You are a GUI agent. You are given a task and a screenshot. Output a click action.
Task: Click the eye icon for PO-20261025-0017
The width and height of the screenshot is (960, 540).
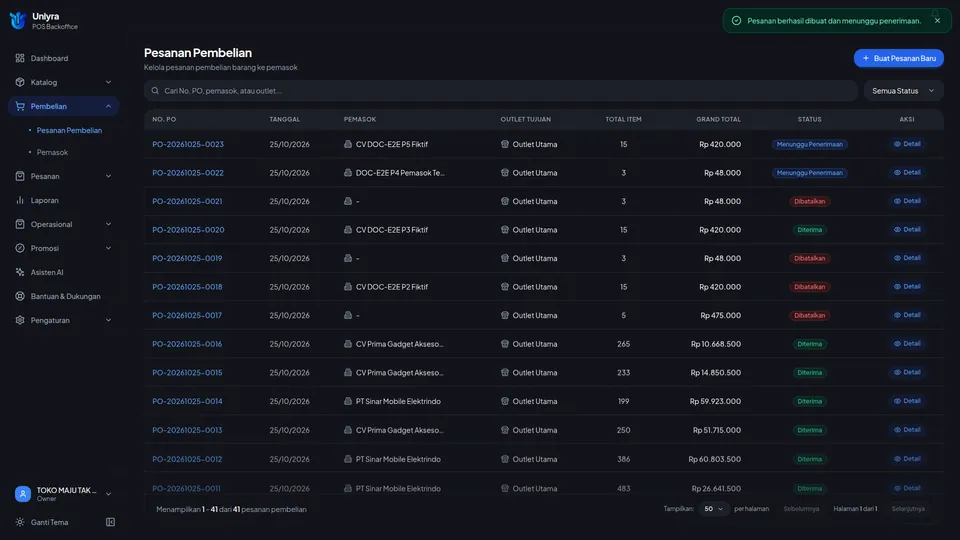point(897,315)
